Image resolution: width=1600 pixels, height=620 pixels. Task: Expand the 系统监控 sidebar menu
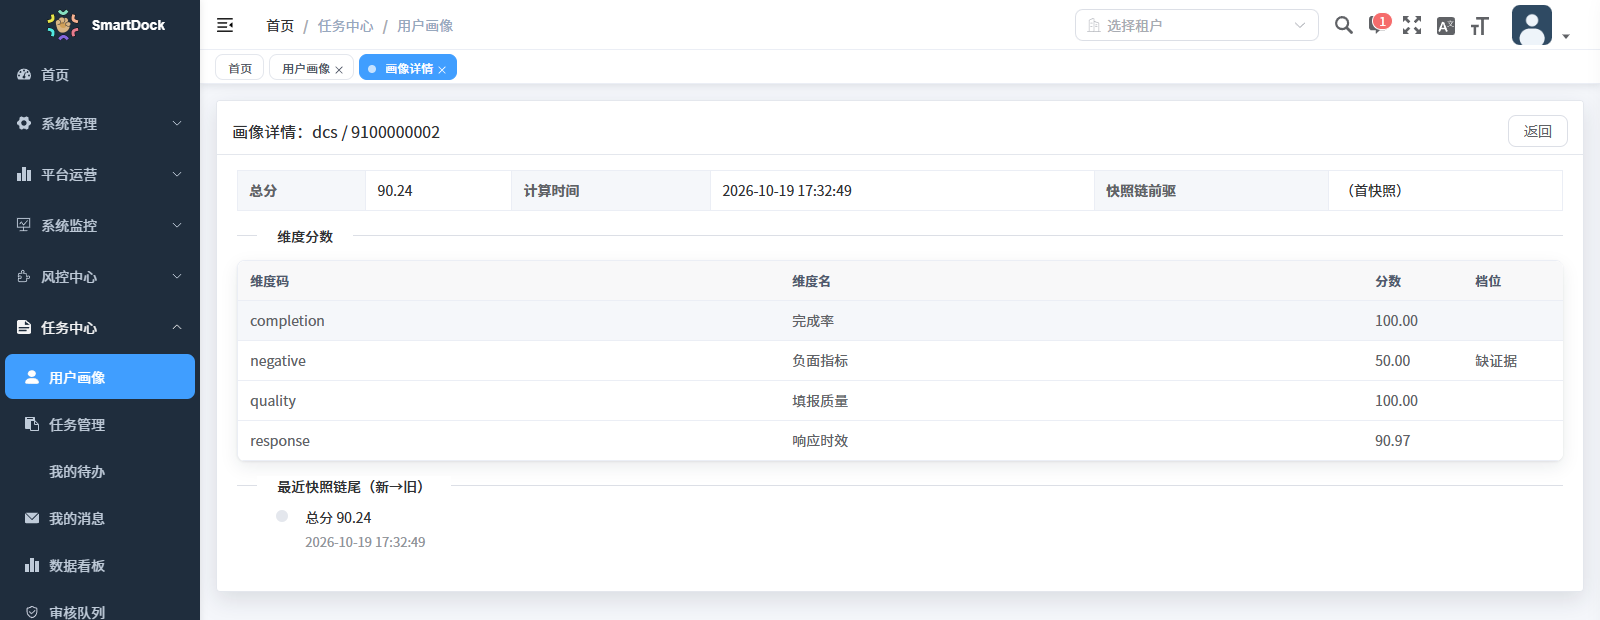[100, 226]
